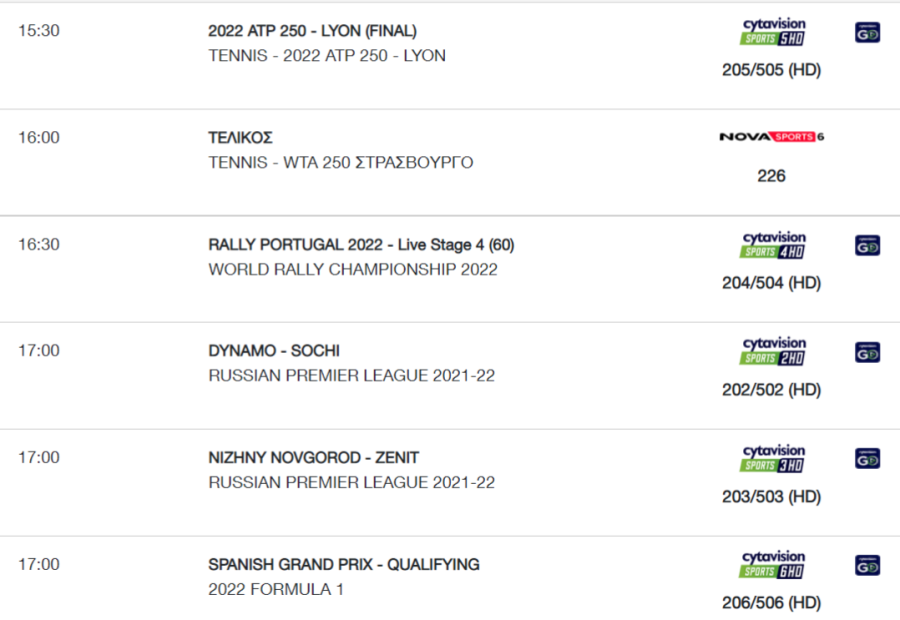Select the NIZHNY NOVGOROD - ZENIT match title
900x620 pixels.
(x=313, y=458)
